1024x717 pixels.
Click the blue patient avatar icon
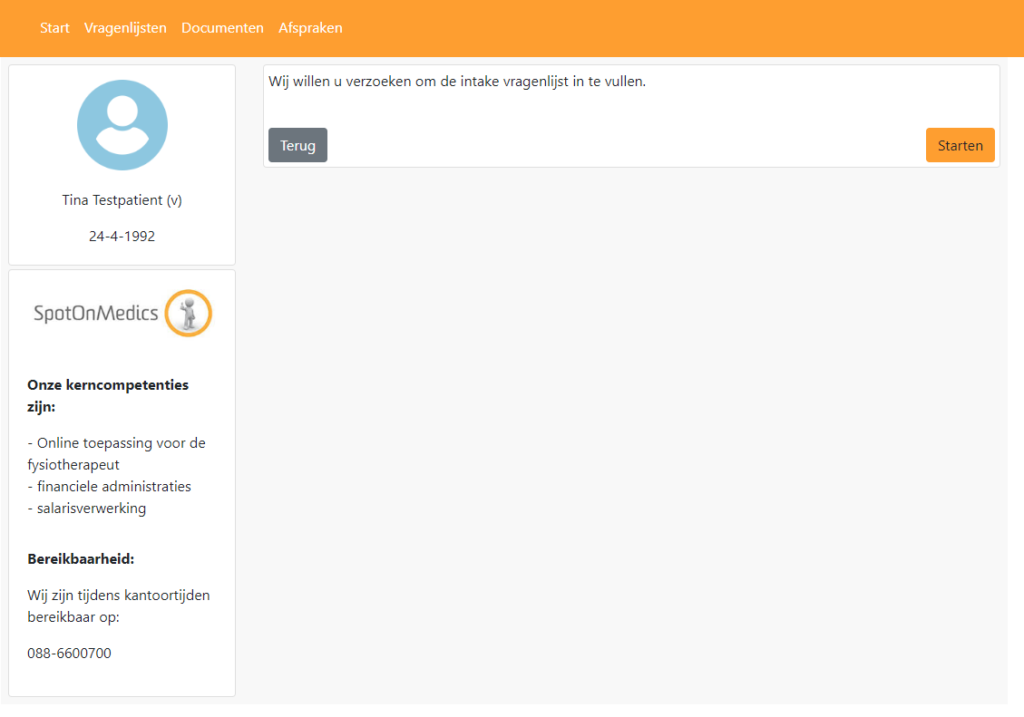click(122, 125)
